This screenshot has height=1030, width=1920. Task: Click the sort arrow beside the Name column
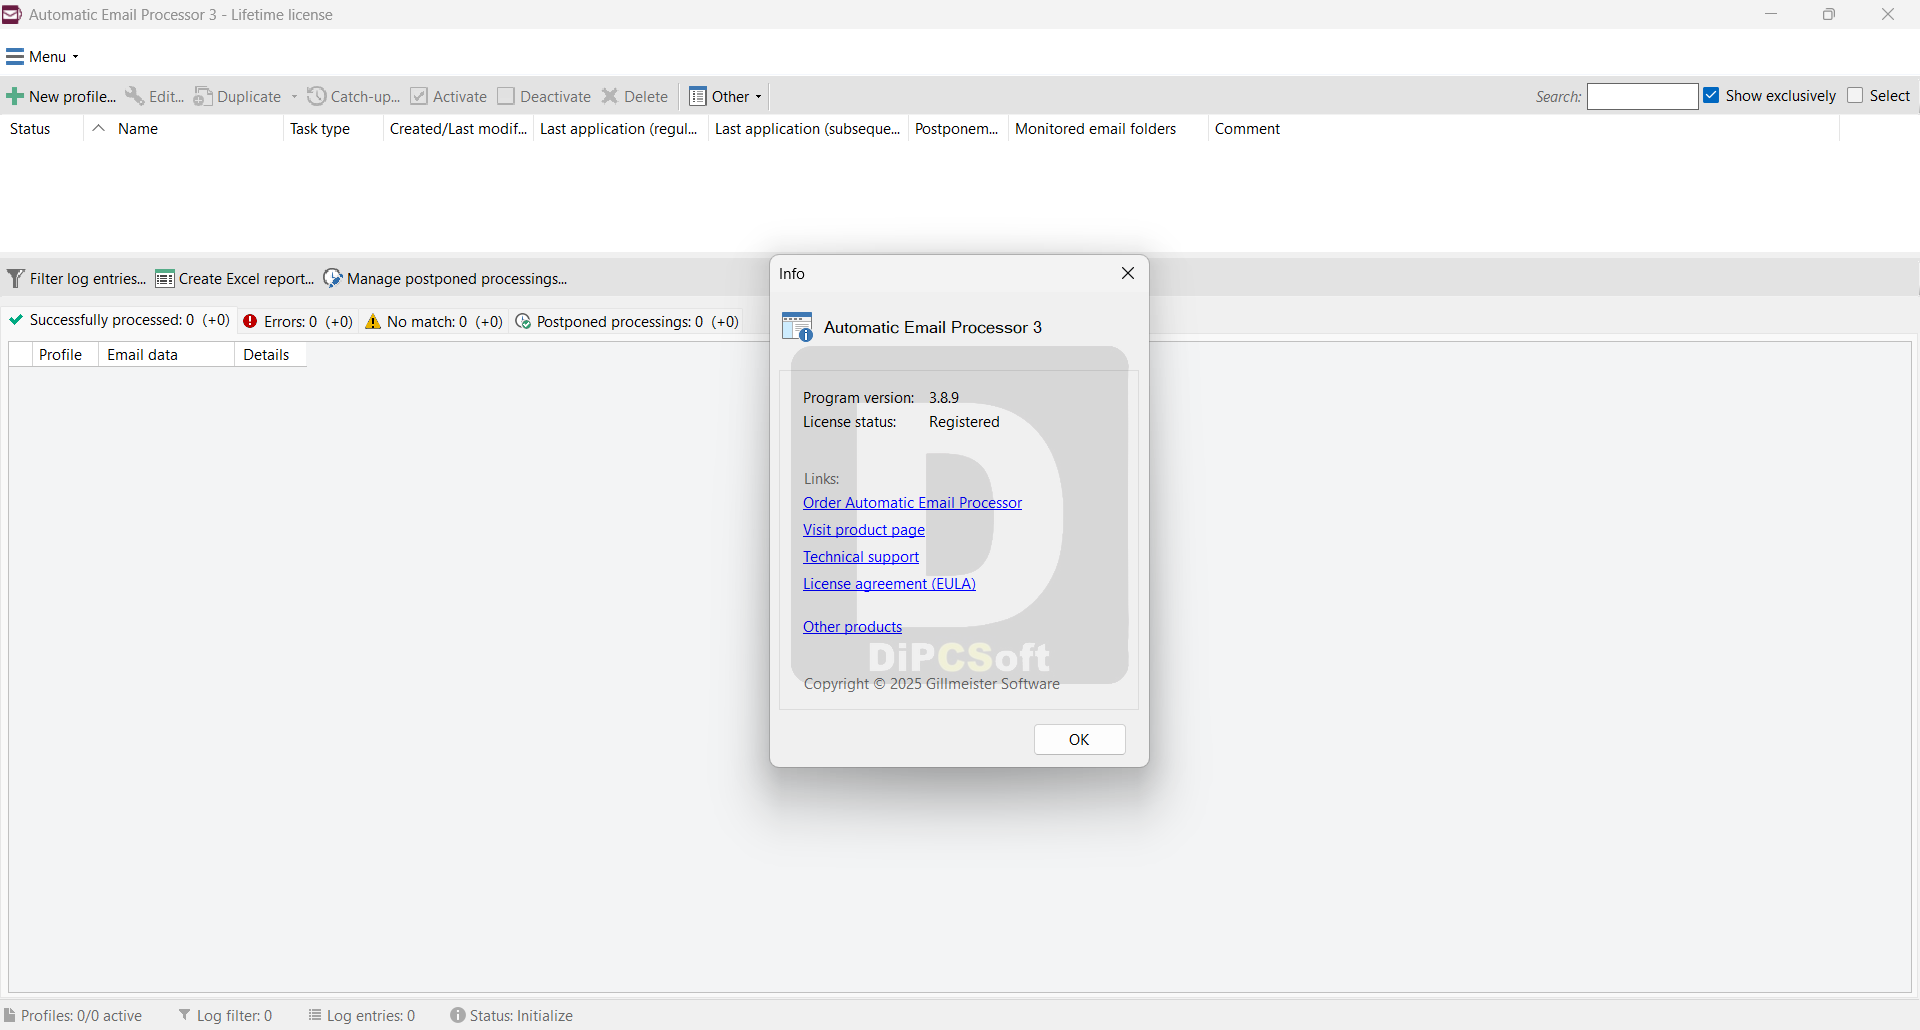[x=98, y=128]
